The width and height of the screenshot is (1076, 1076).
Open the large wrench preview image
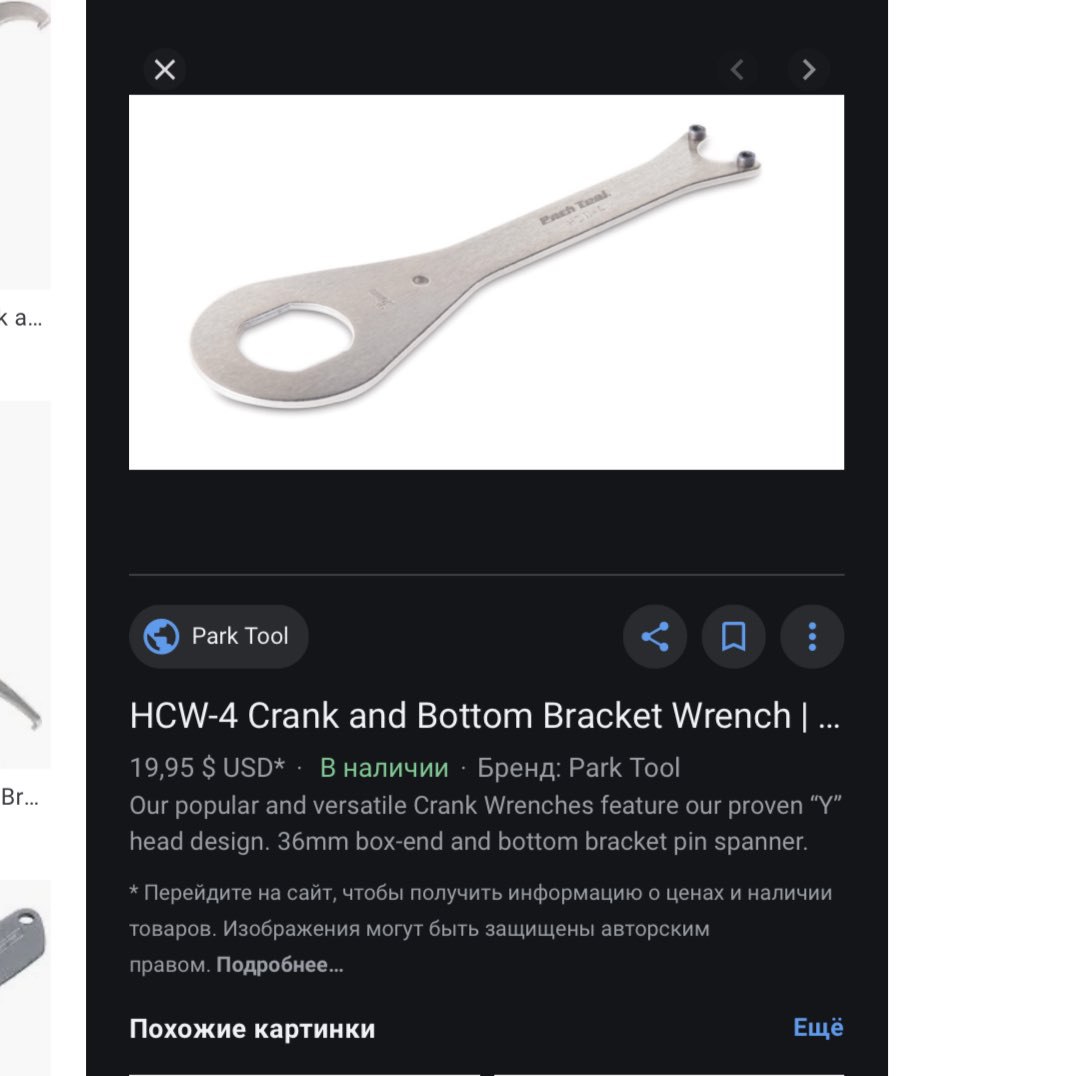(487, 282)
